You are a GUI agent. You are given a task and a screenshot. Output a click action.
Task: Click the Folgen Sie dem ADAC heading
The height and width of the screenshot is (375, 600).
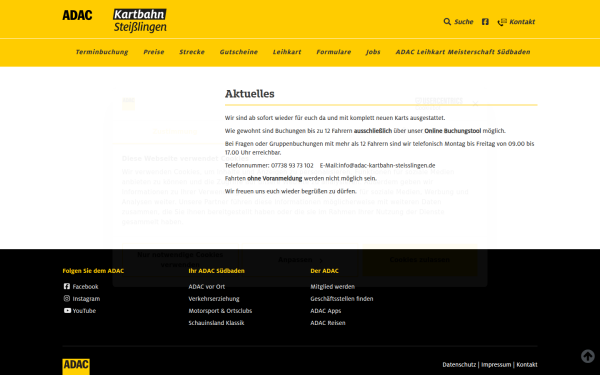93,271
